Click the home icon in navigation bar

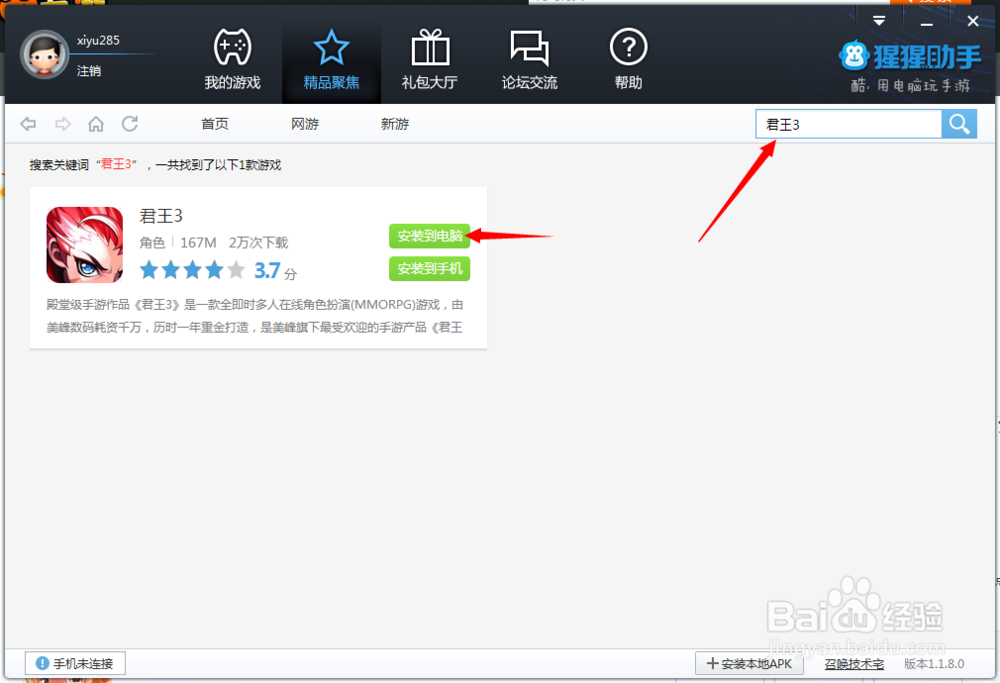pos(96,124)
